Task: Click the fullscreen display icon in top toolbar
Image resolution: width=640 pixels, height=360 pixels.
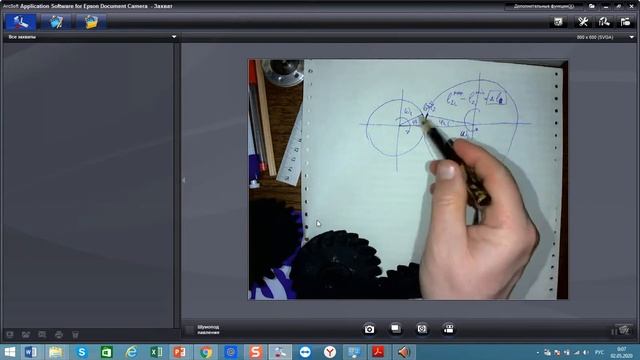Action: coord(558,22)
